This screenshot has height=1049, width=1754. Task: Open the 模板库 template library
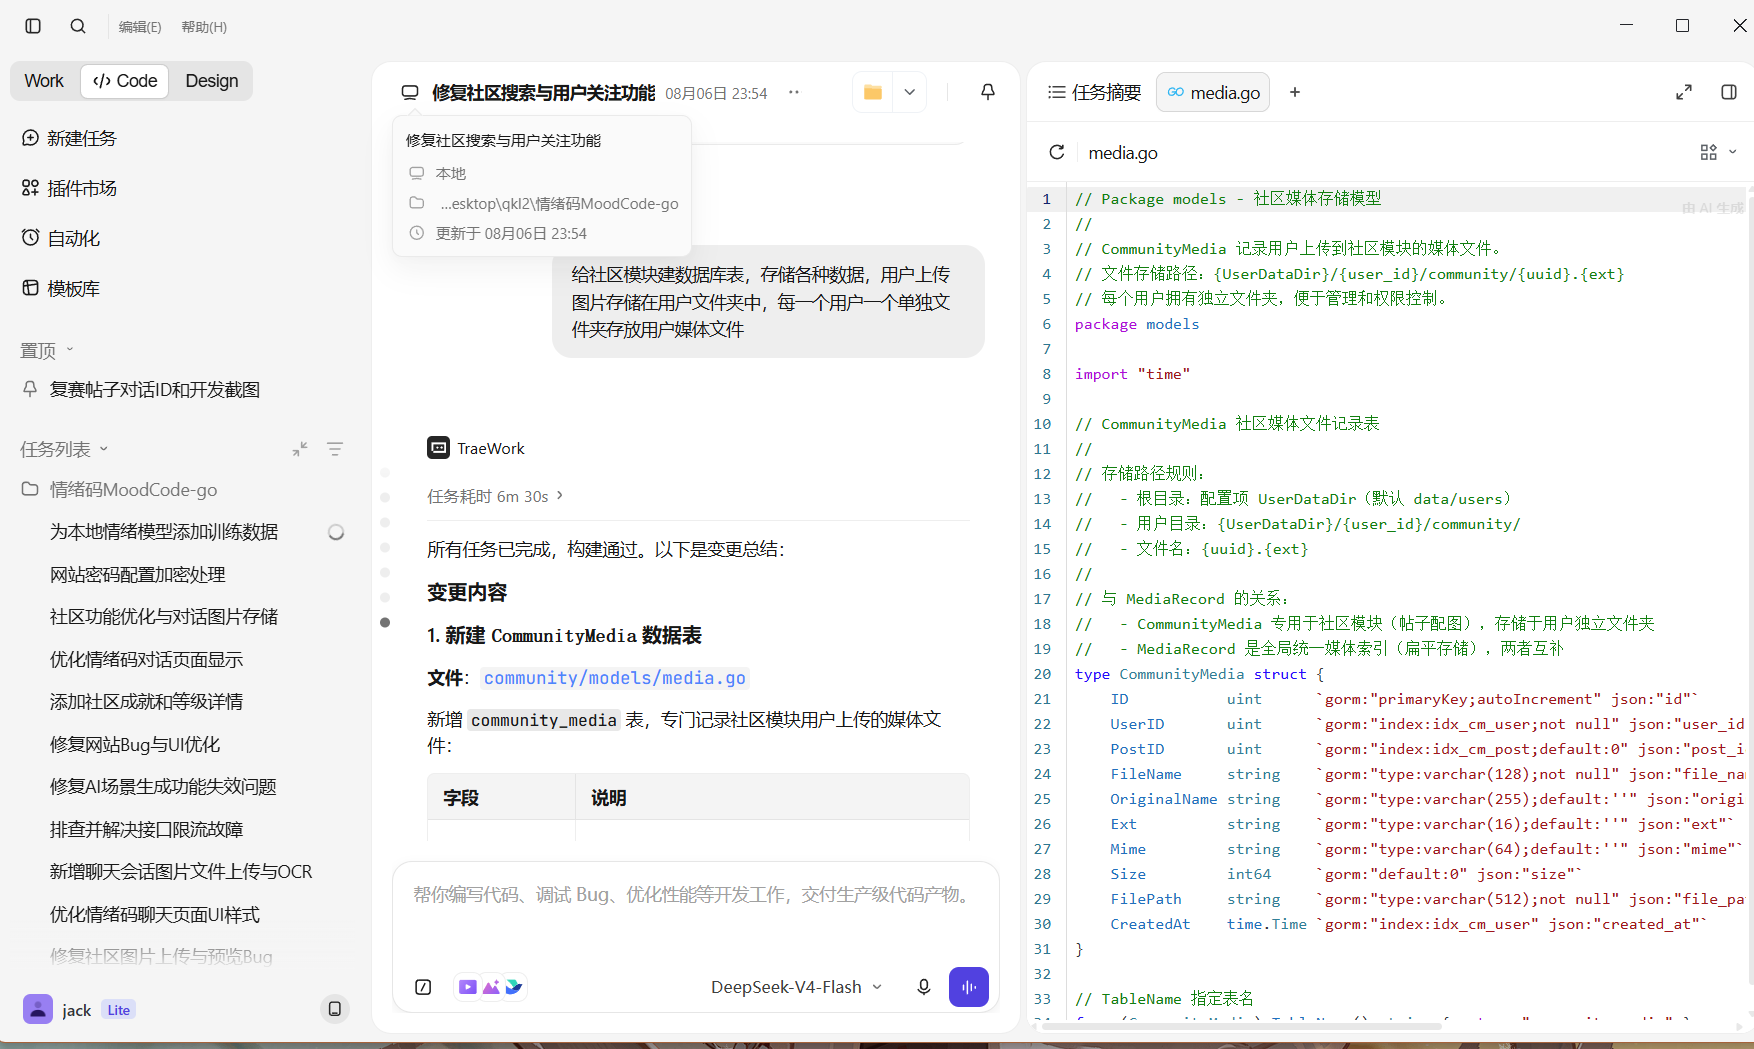[62, 288]
